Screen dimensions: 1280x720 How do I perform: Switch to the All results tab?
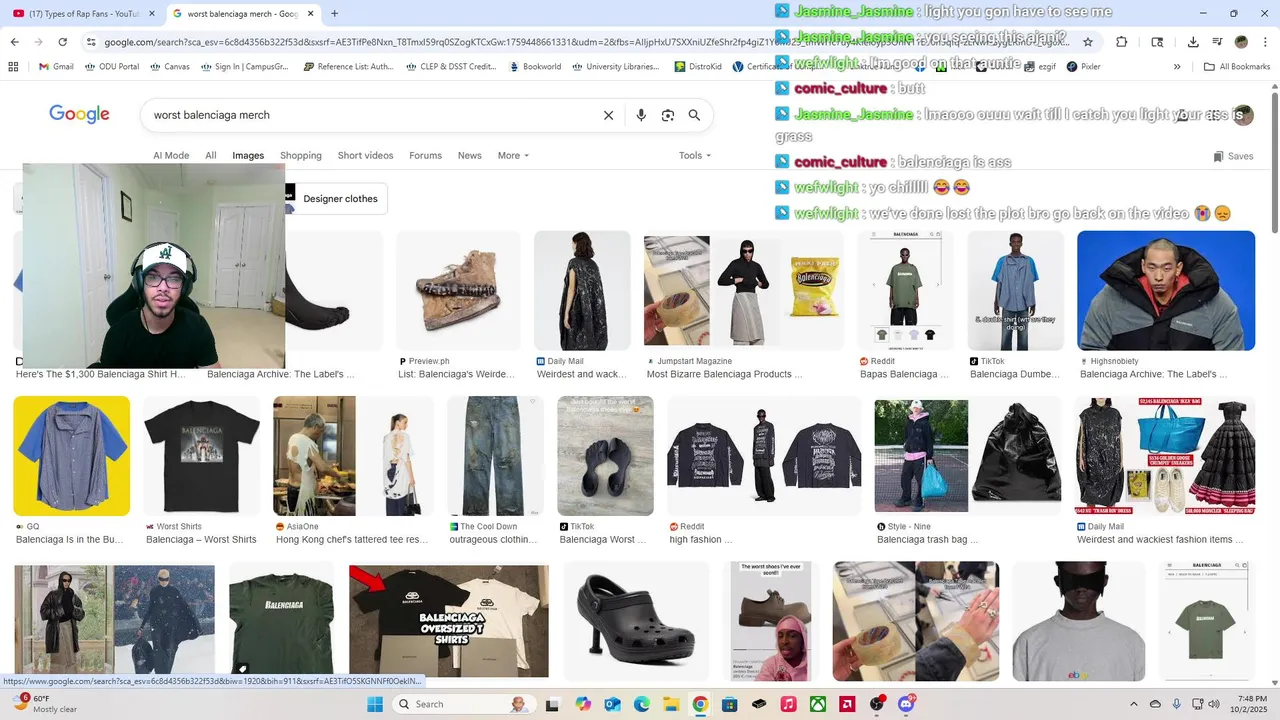(x=211, y=155)
